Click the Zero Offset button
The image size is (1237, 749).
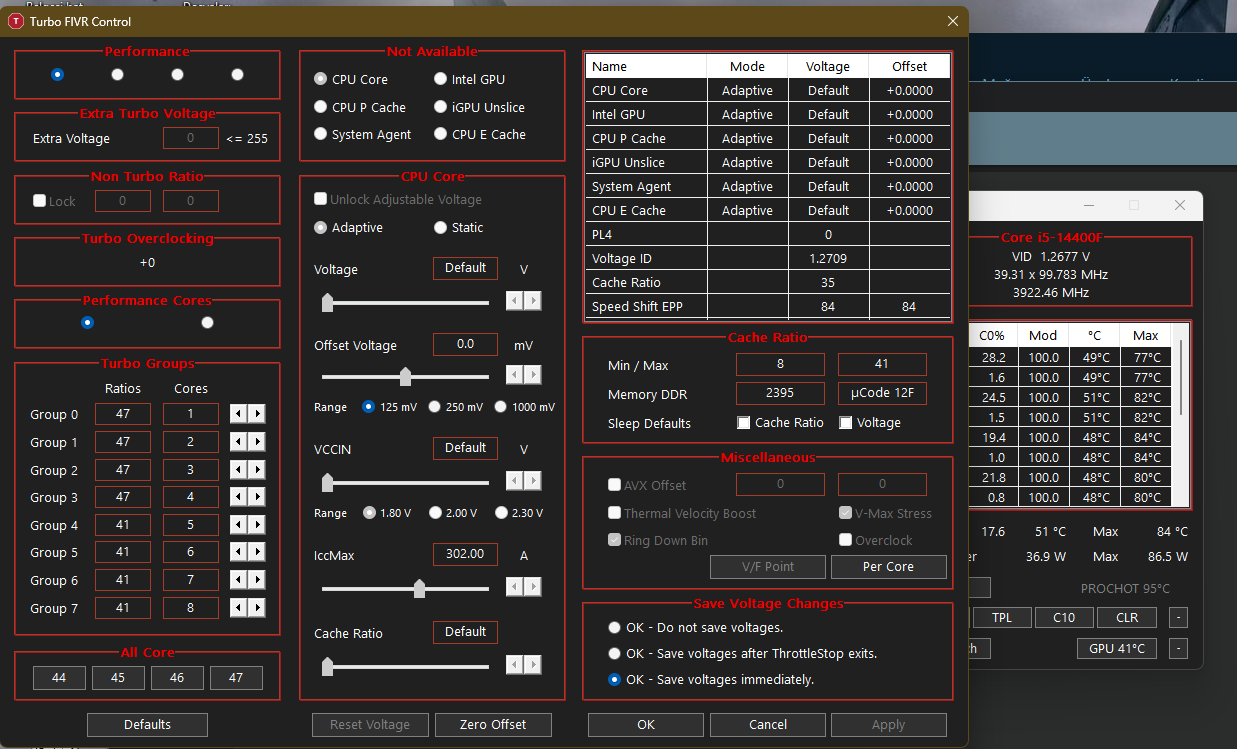[x=493, y=725]
